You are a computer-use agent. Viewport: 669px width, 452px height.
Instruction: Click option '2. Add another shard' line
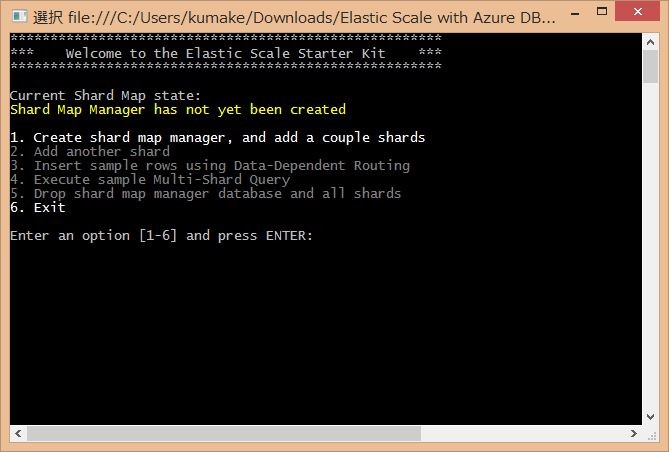[90, 152]
